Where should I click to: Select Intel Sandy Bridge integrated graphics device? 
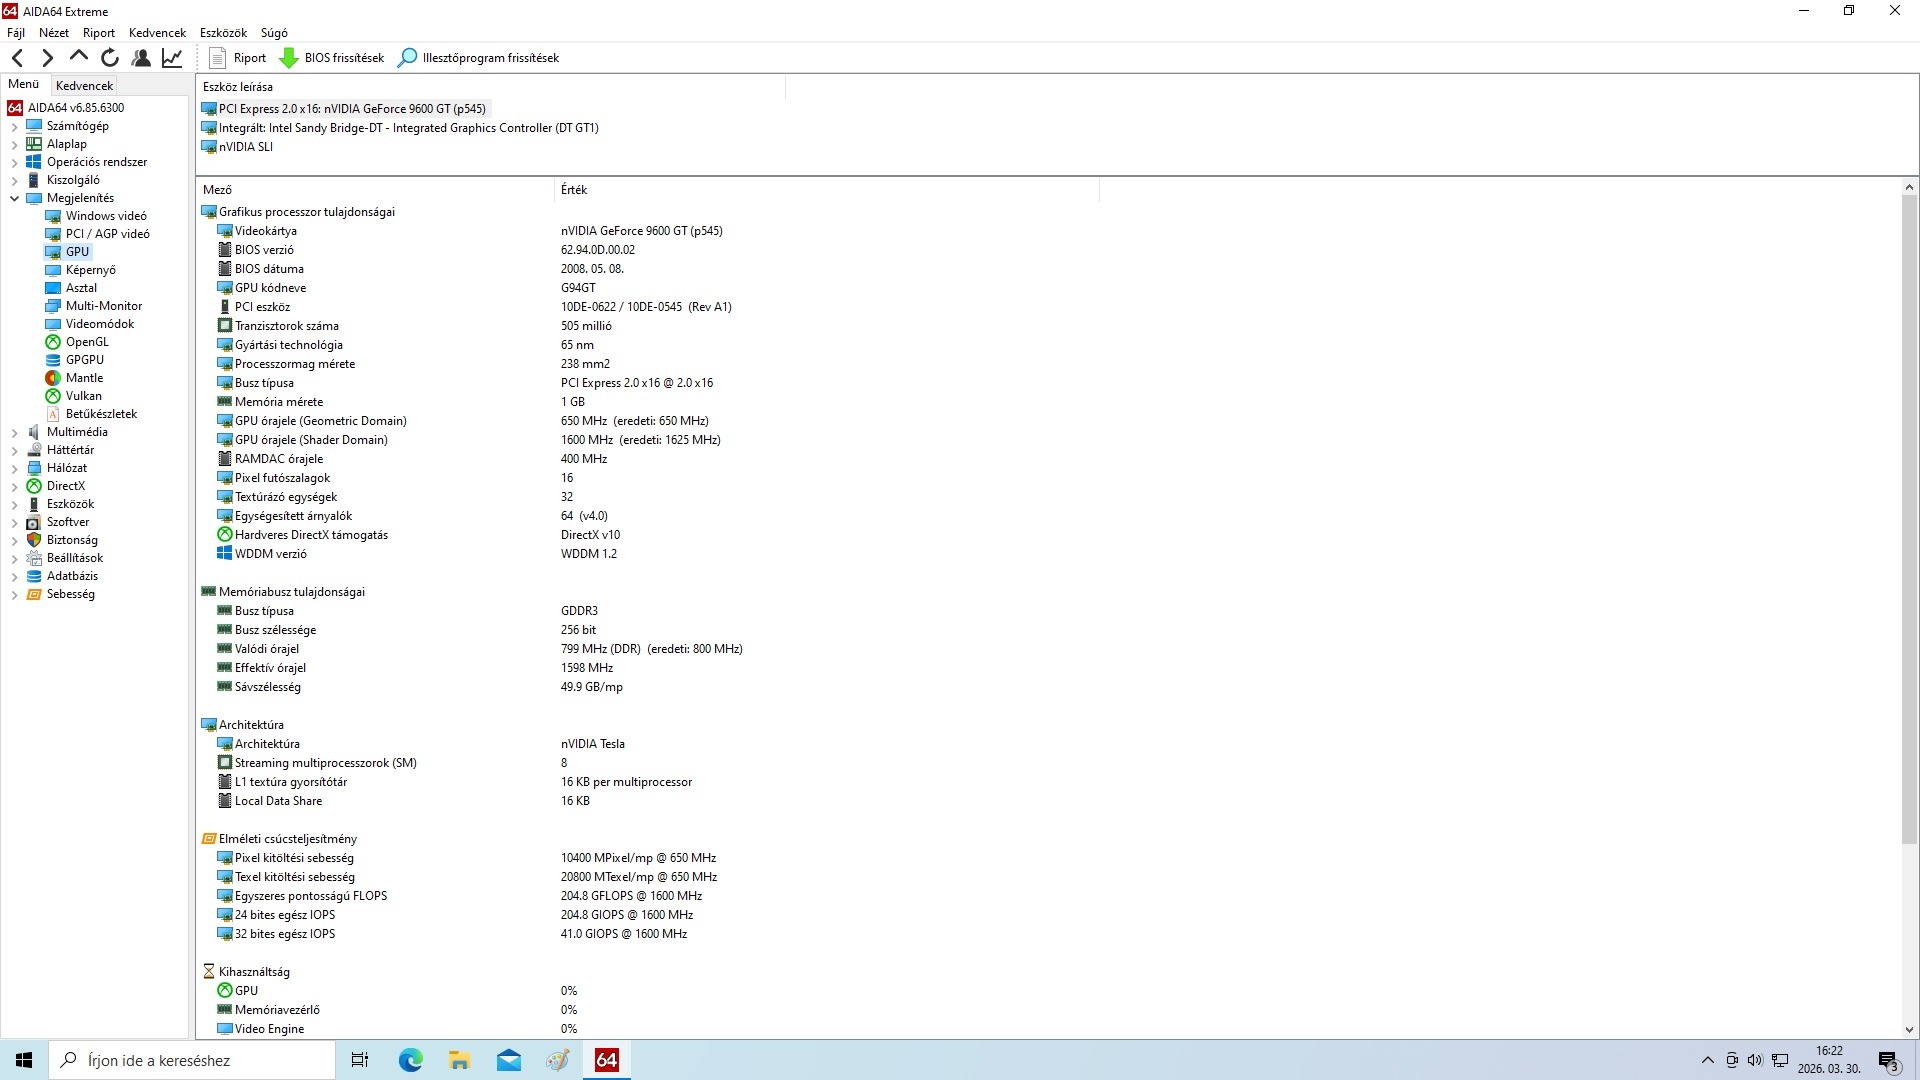408,128
